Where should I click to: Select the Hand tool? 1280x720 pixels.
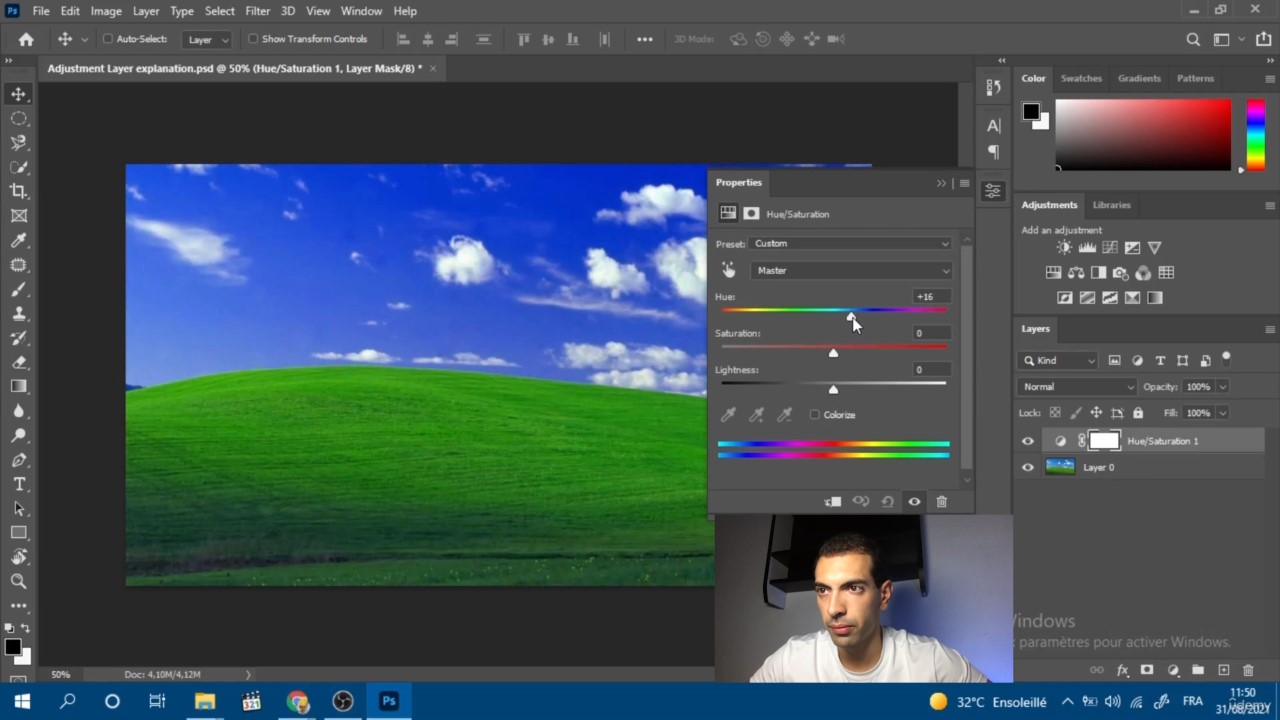click(x=19, y=557)
